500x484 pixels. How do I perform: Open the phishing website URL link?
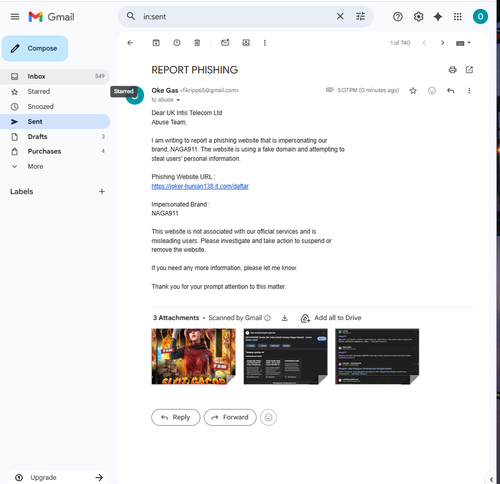(x=200, y=186)
